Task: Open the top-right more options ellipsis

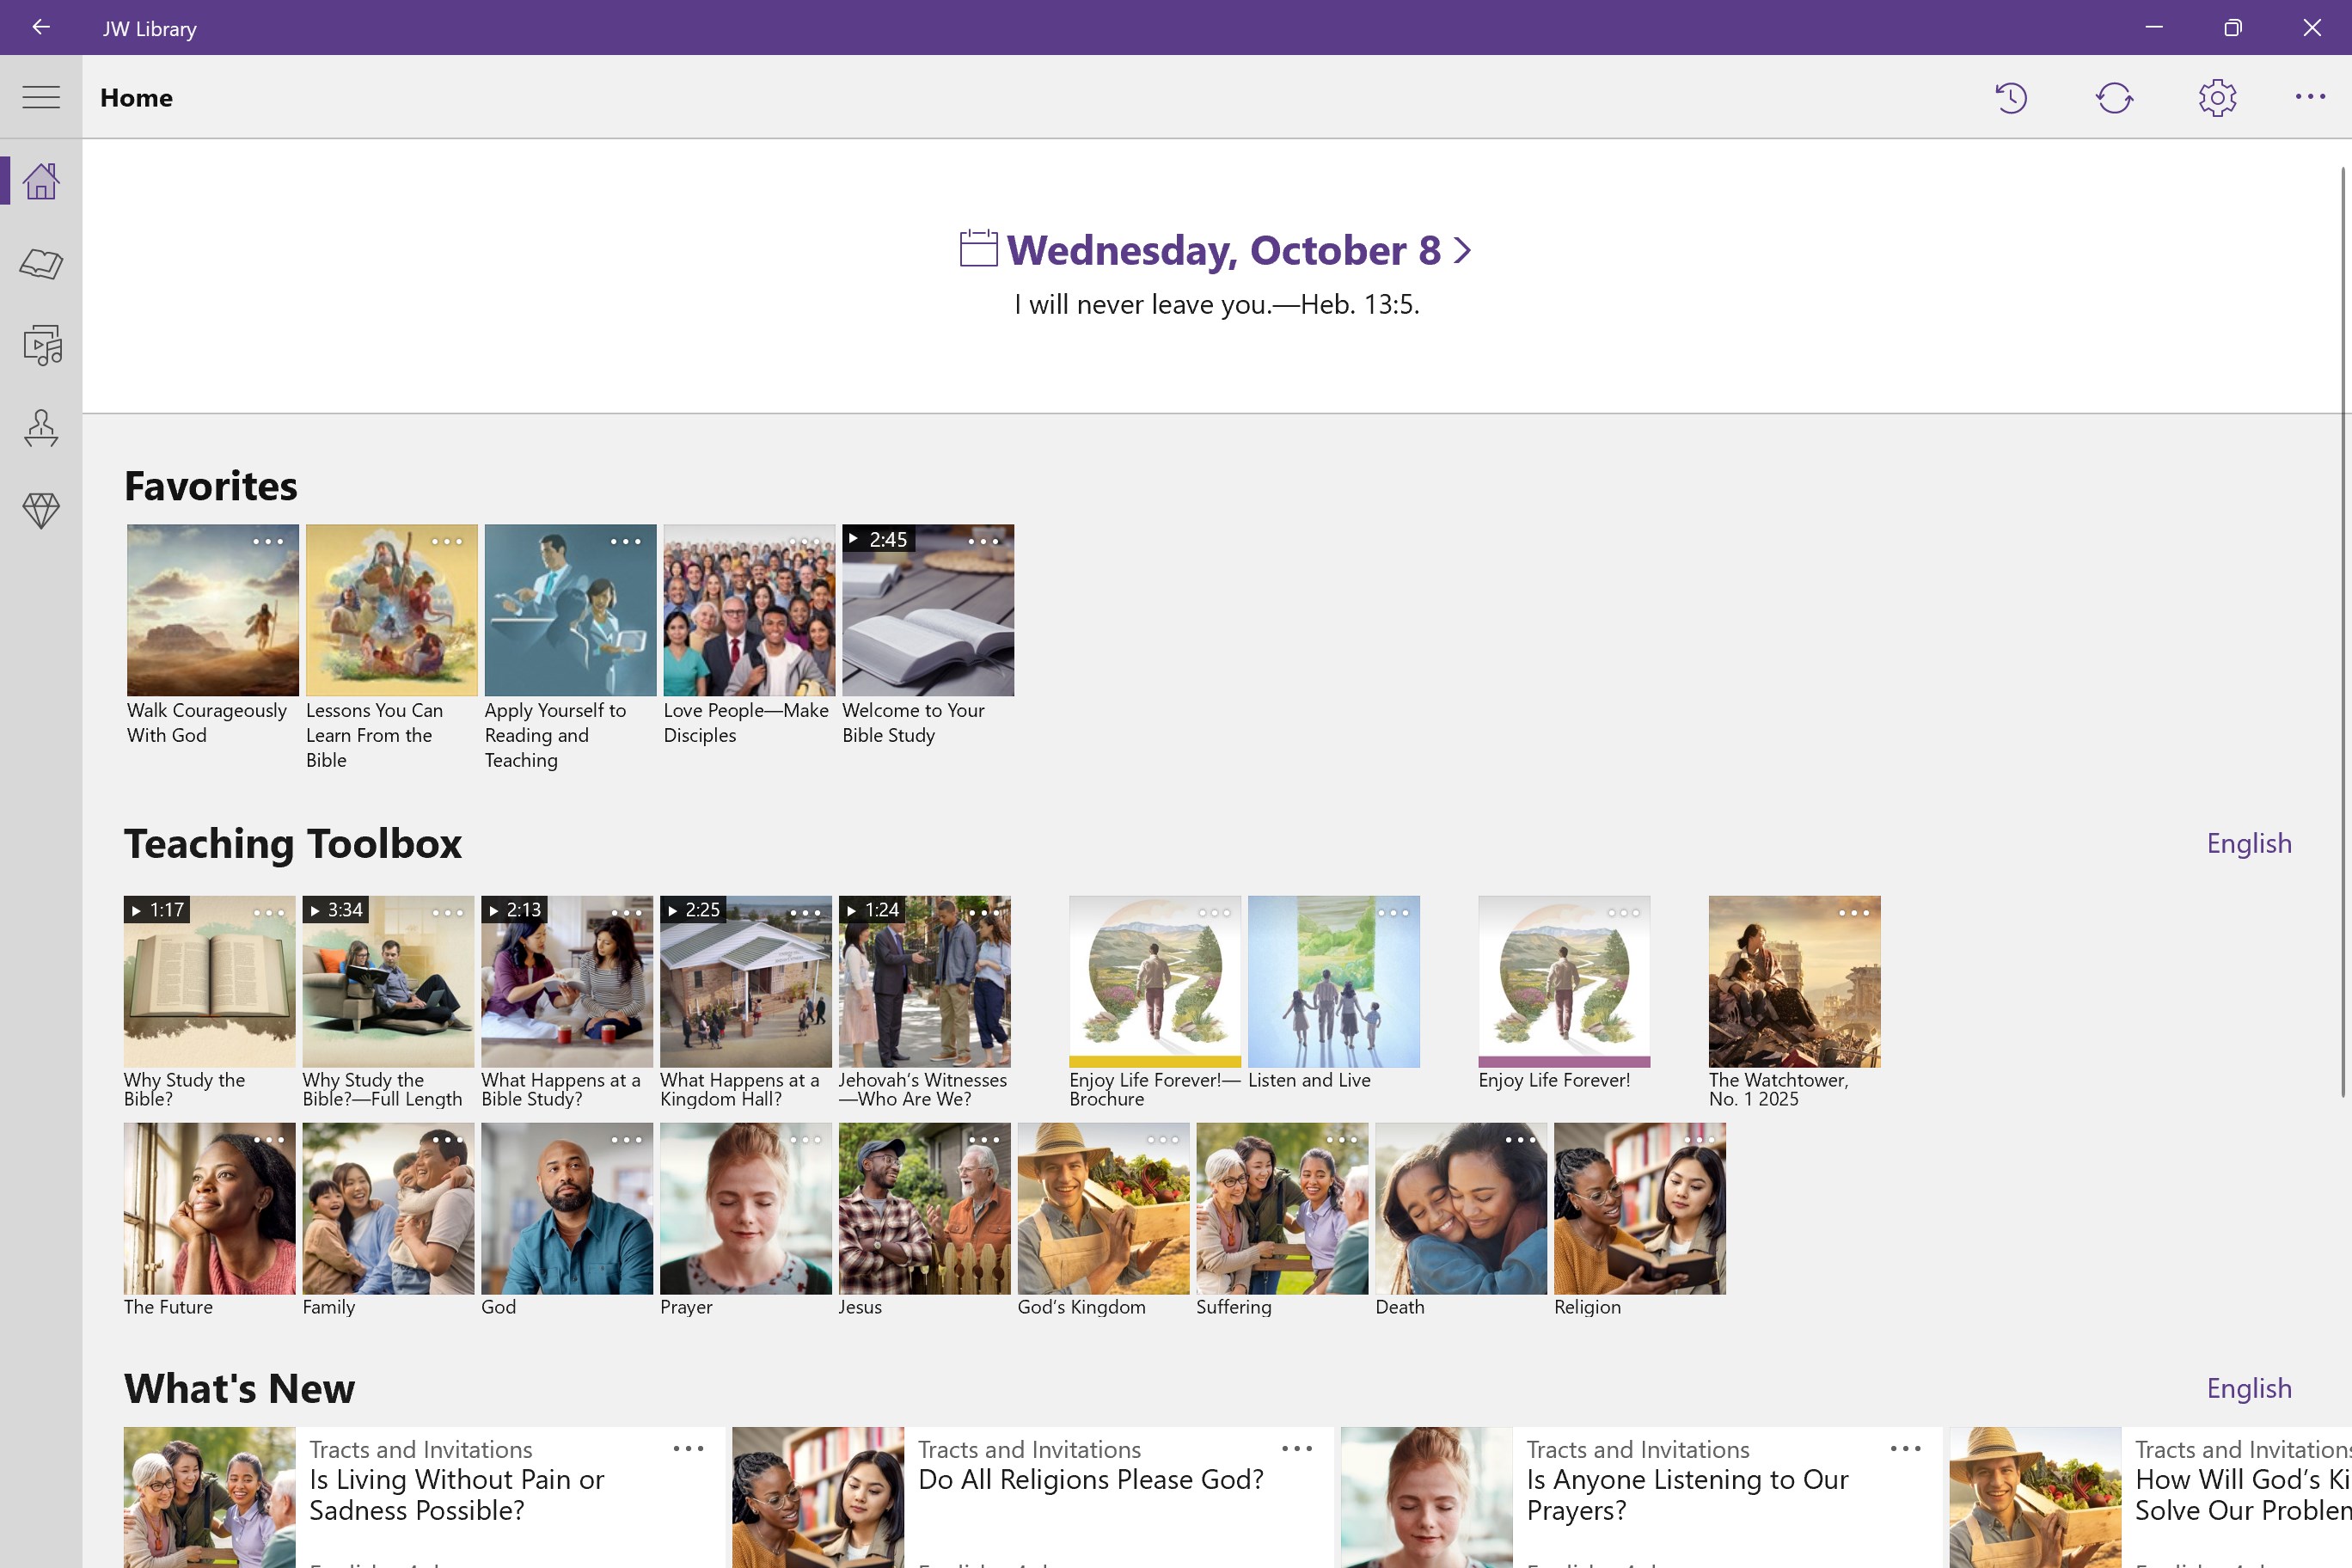Action: point(2309,97)
